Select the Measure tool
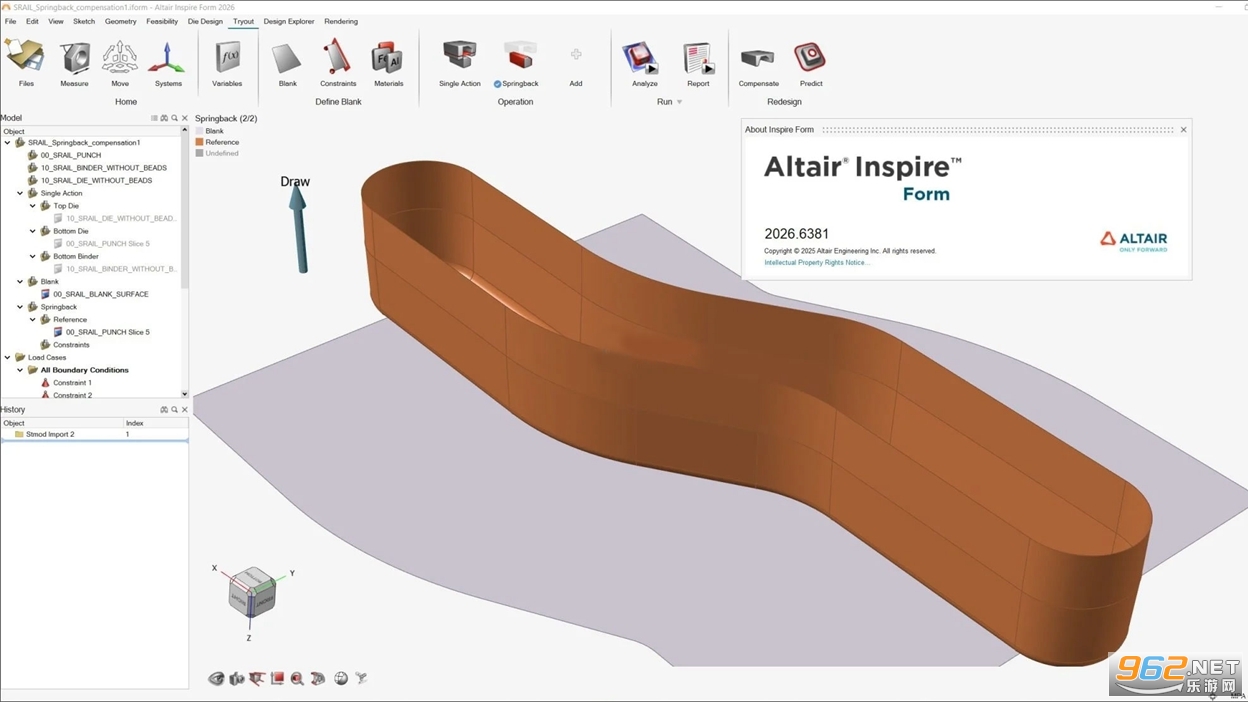Screen dimensions: 1248x702 point(74,57)
